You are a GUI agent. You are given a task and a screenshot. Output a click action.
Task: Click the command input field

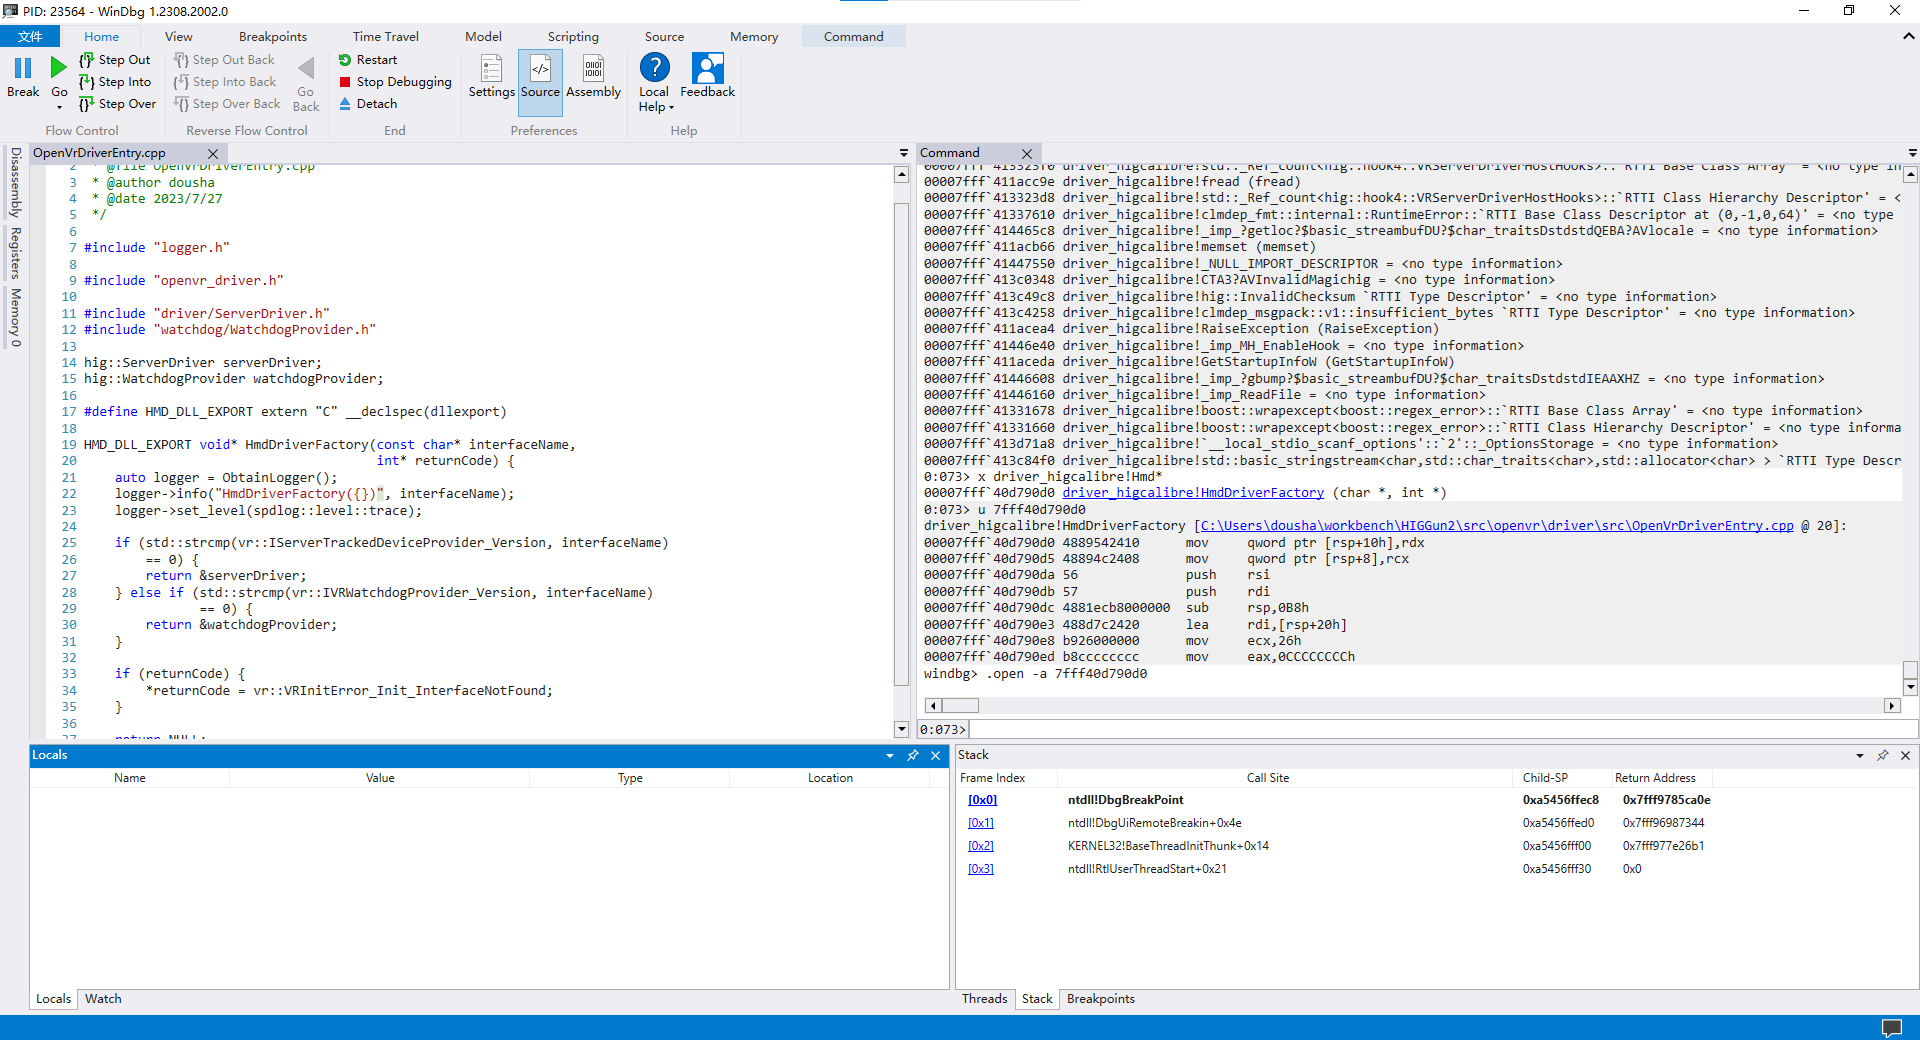[x=1443, y=730]
